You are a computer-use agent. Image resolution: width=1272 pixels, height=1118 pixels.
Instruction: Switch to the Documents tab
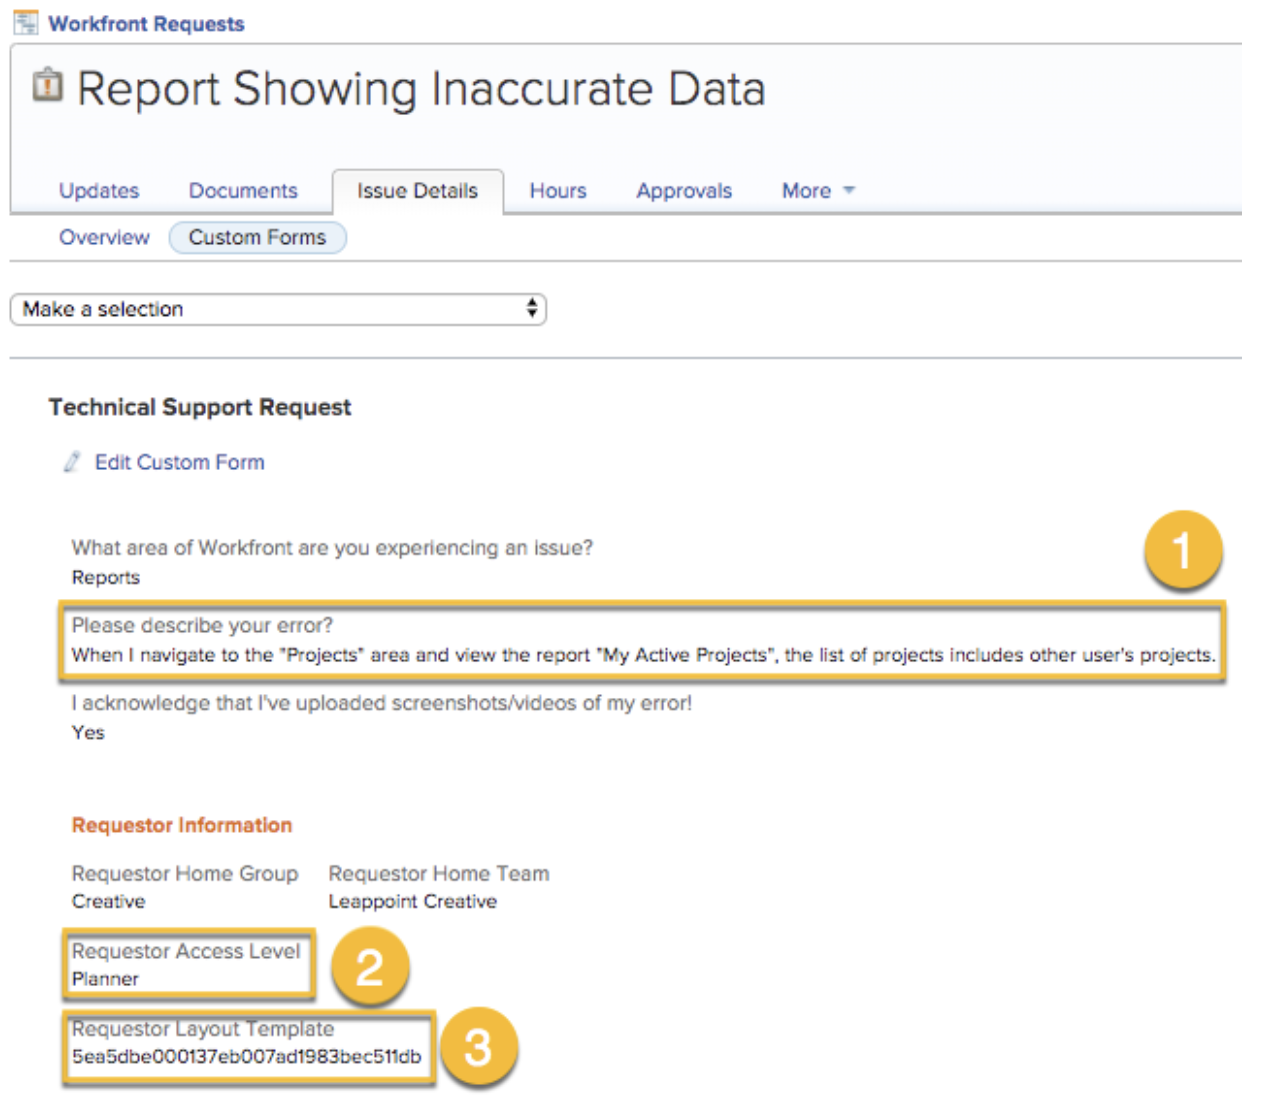[243, 191]
